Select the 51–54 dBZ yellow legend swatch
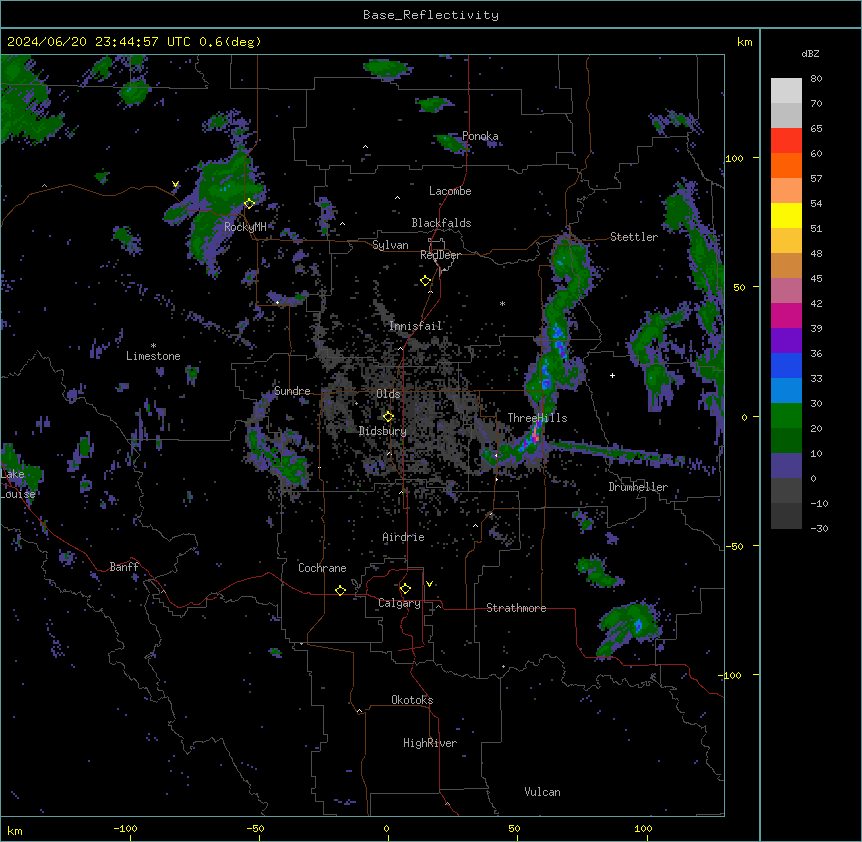 click(x=786, y=215)
